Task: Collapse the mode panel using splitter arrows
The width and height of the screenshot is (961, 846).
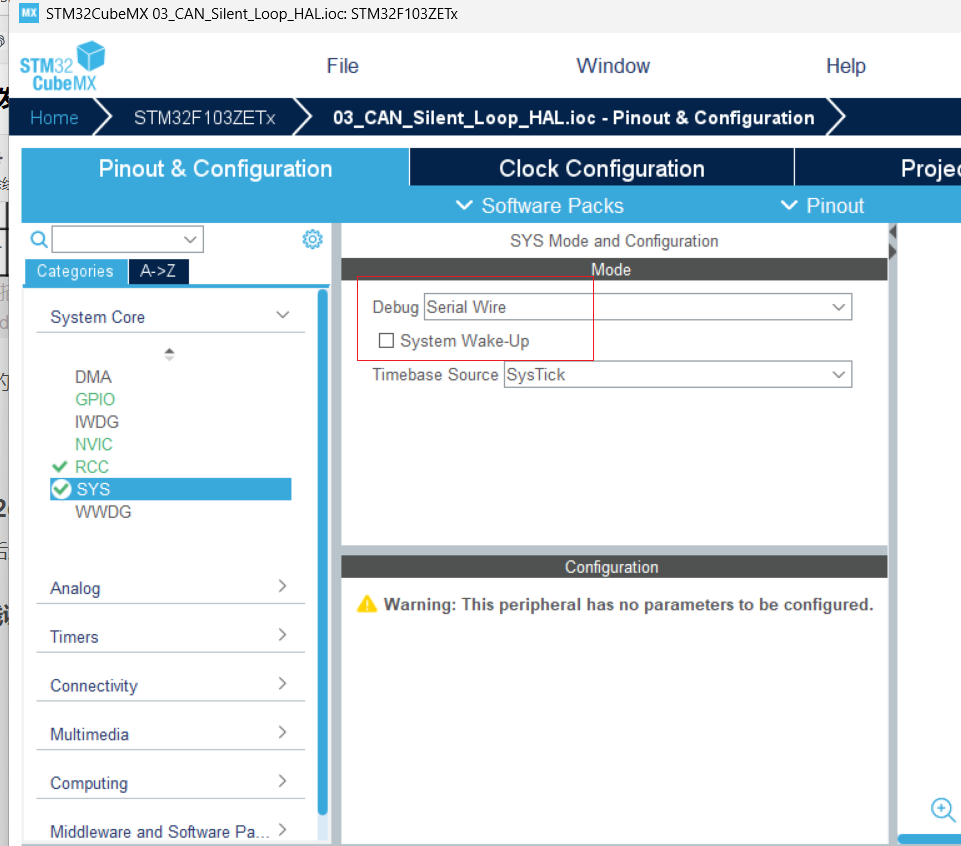Action: pyautogui.click(x=892, y=242)
